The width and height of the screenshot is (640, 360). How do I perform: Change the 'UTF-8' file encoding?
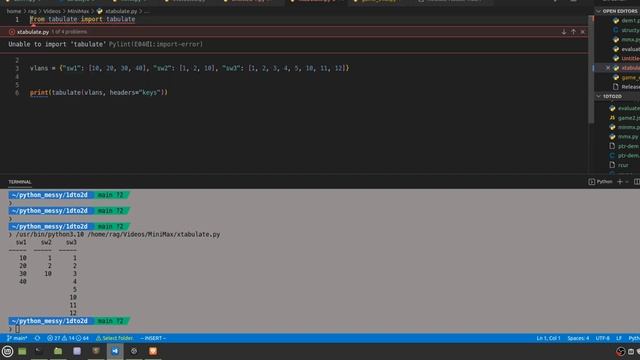602,338
